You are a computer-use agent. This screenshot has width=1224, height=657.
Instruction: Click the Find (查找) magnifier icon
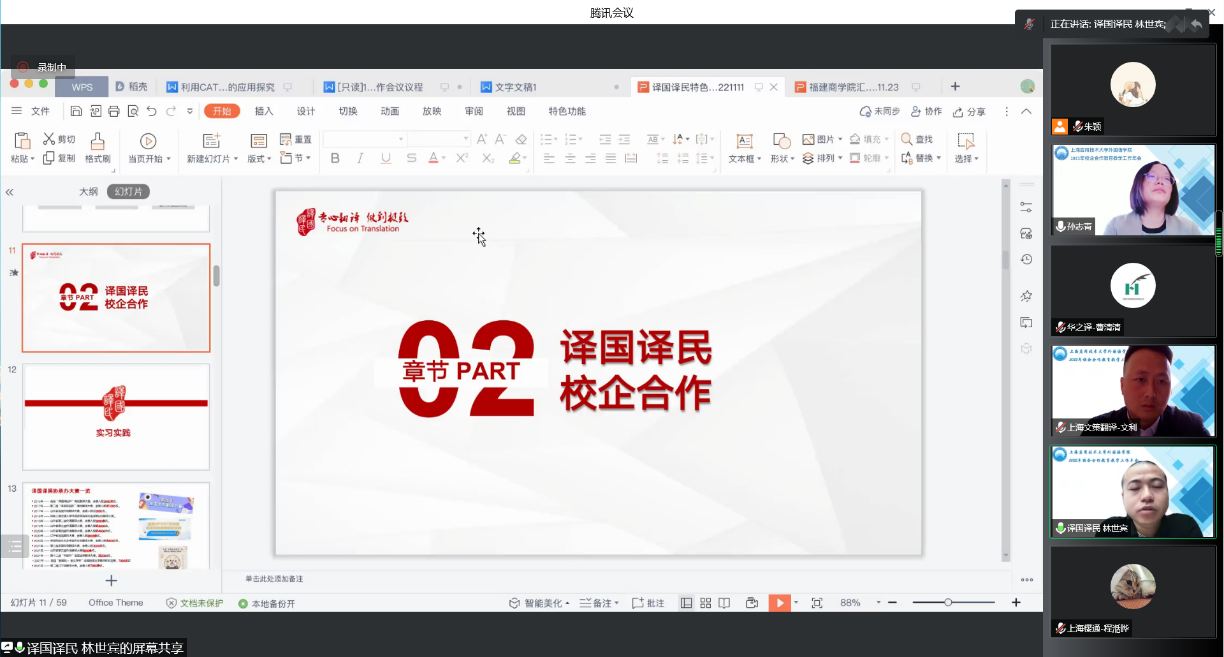pyautogui.click(x=907, y=139)
